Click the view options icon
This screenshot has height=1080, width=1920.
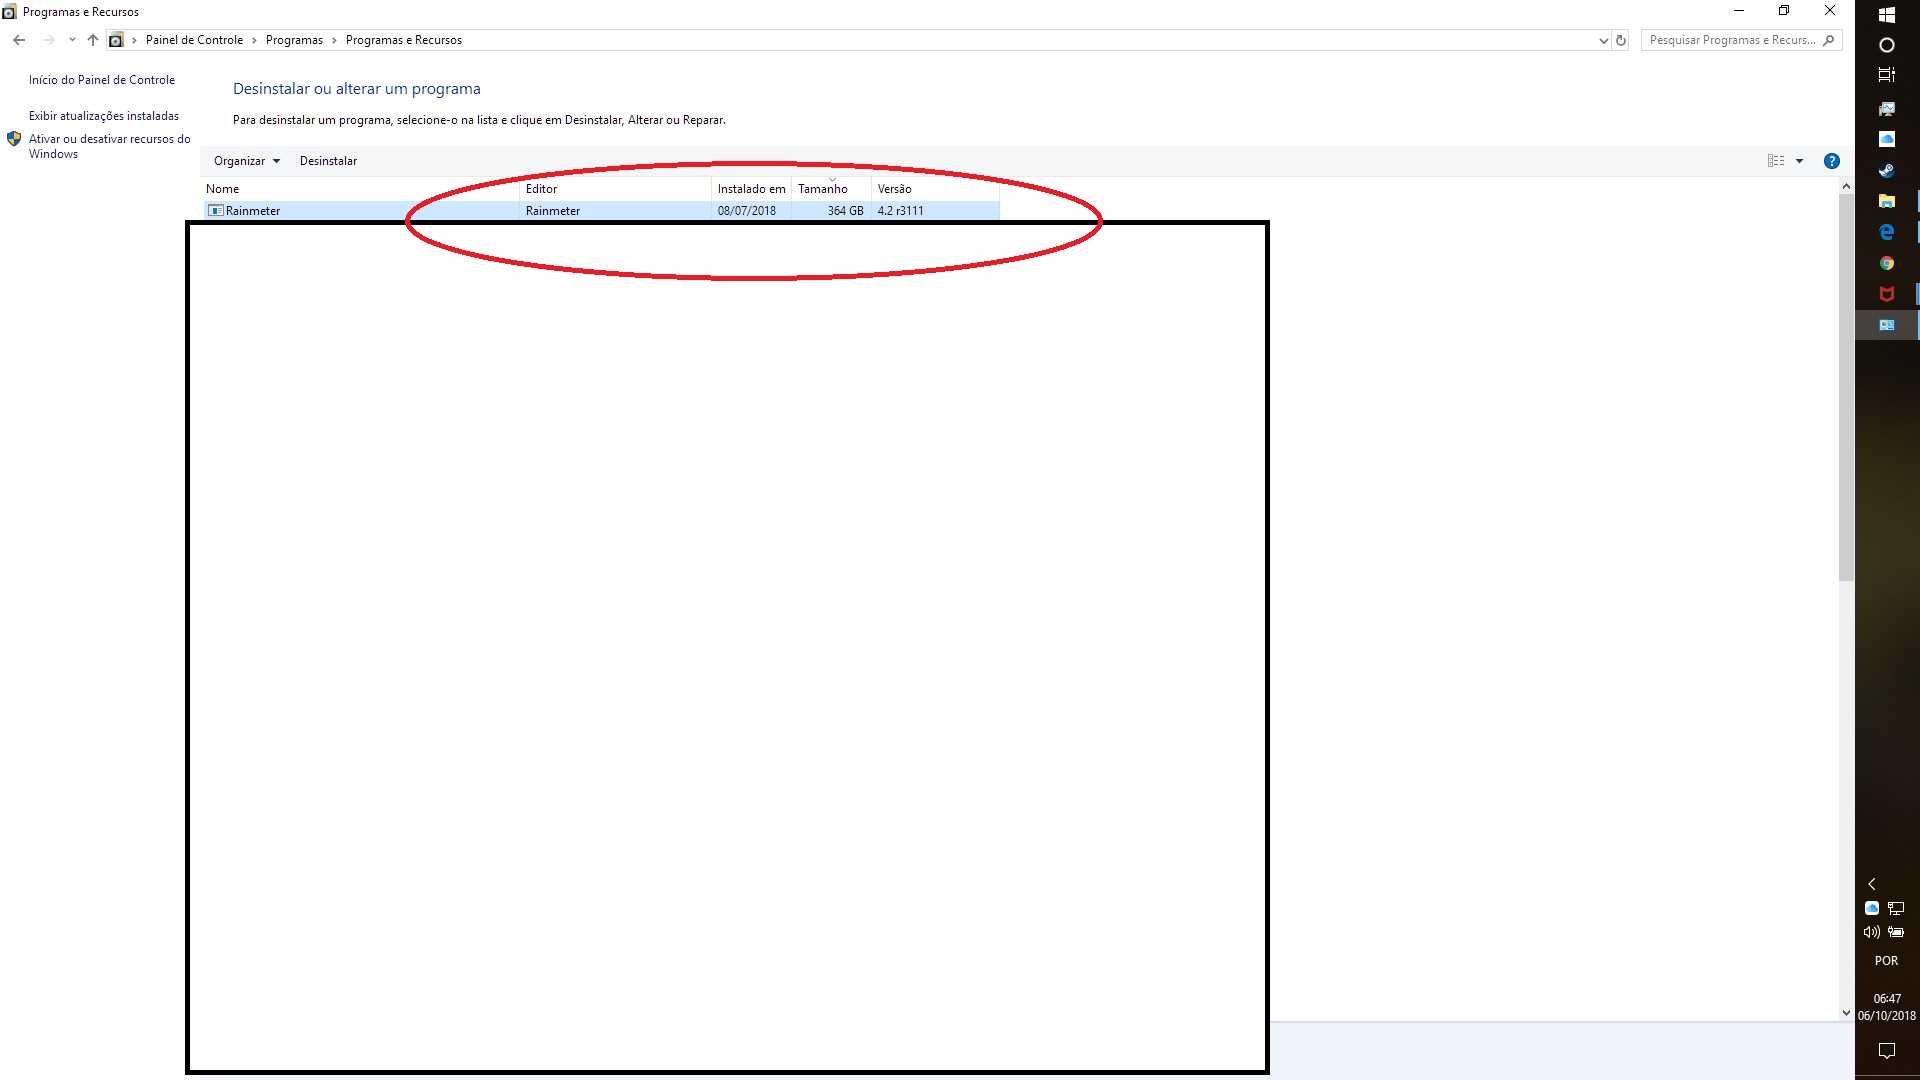pos(1776,161)
